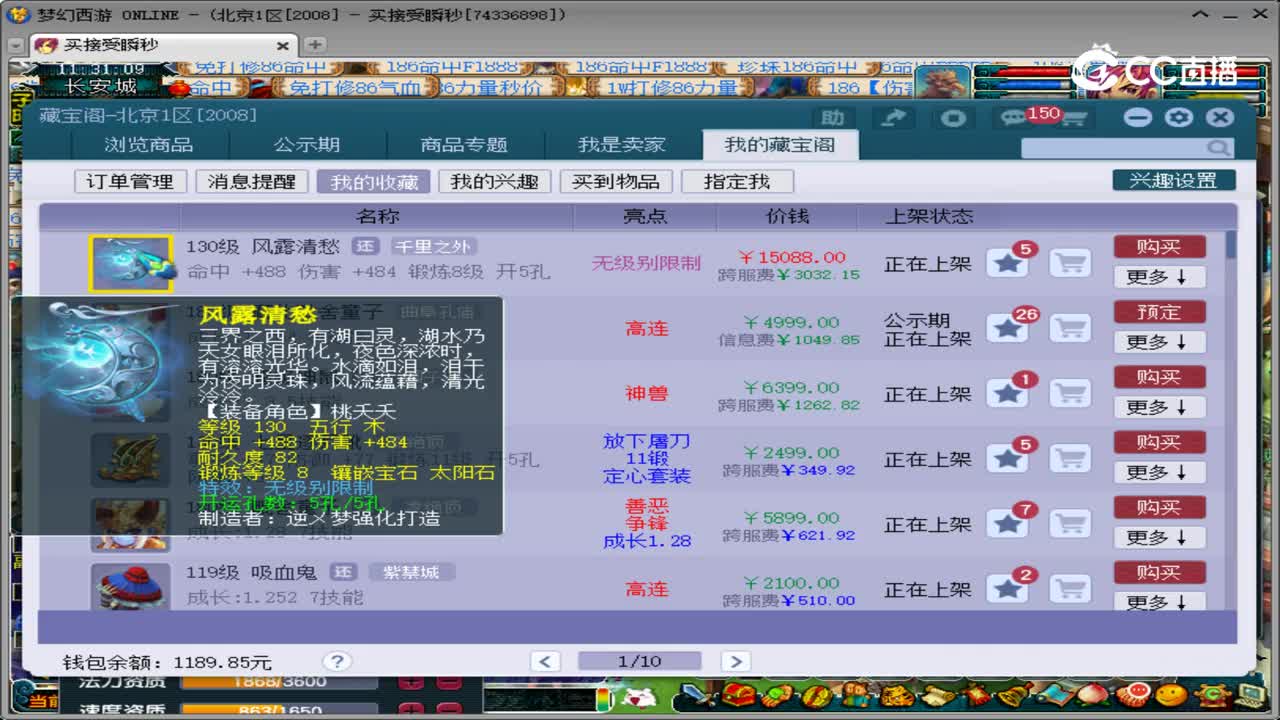
Task: Open 消息提醒 sub-tab
Action: (252, 181)
